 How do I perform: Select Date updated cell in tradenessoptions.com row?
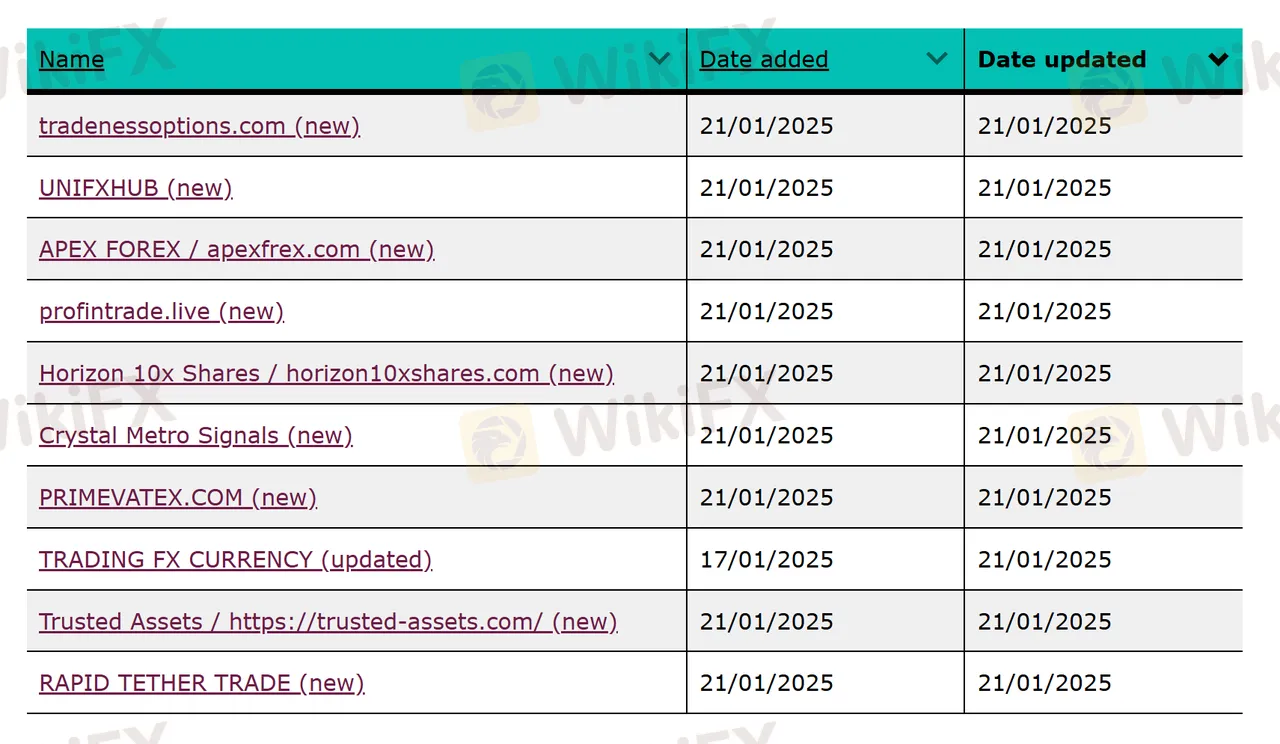coord(1104,126)
